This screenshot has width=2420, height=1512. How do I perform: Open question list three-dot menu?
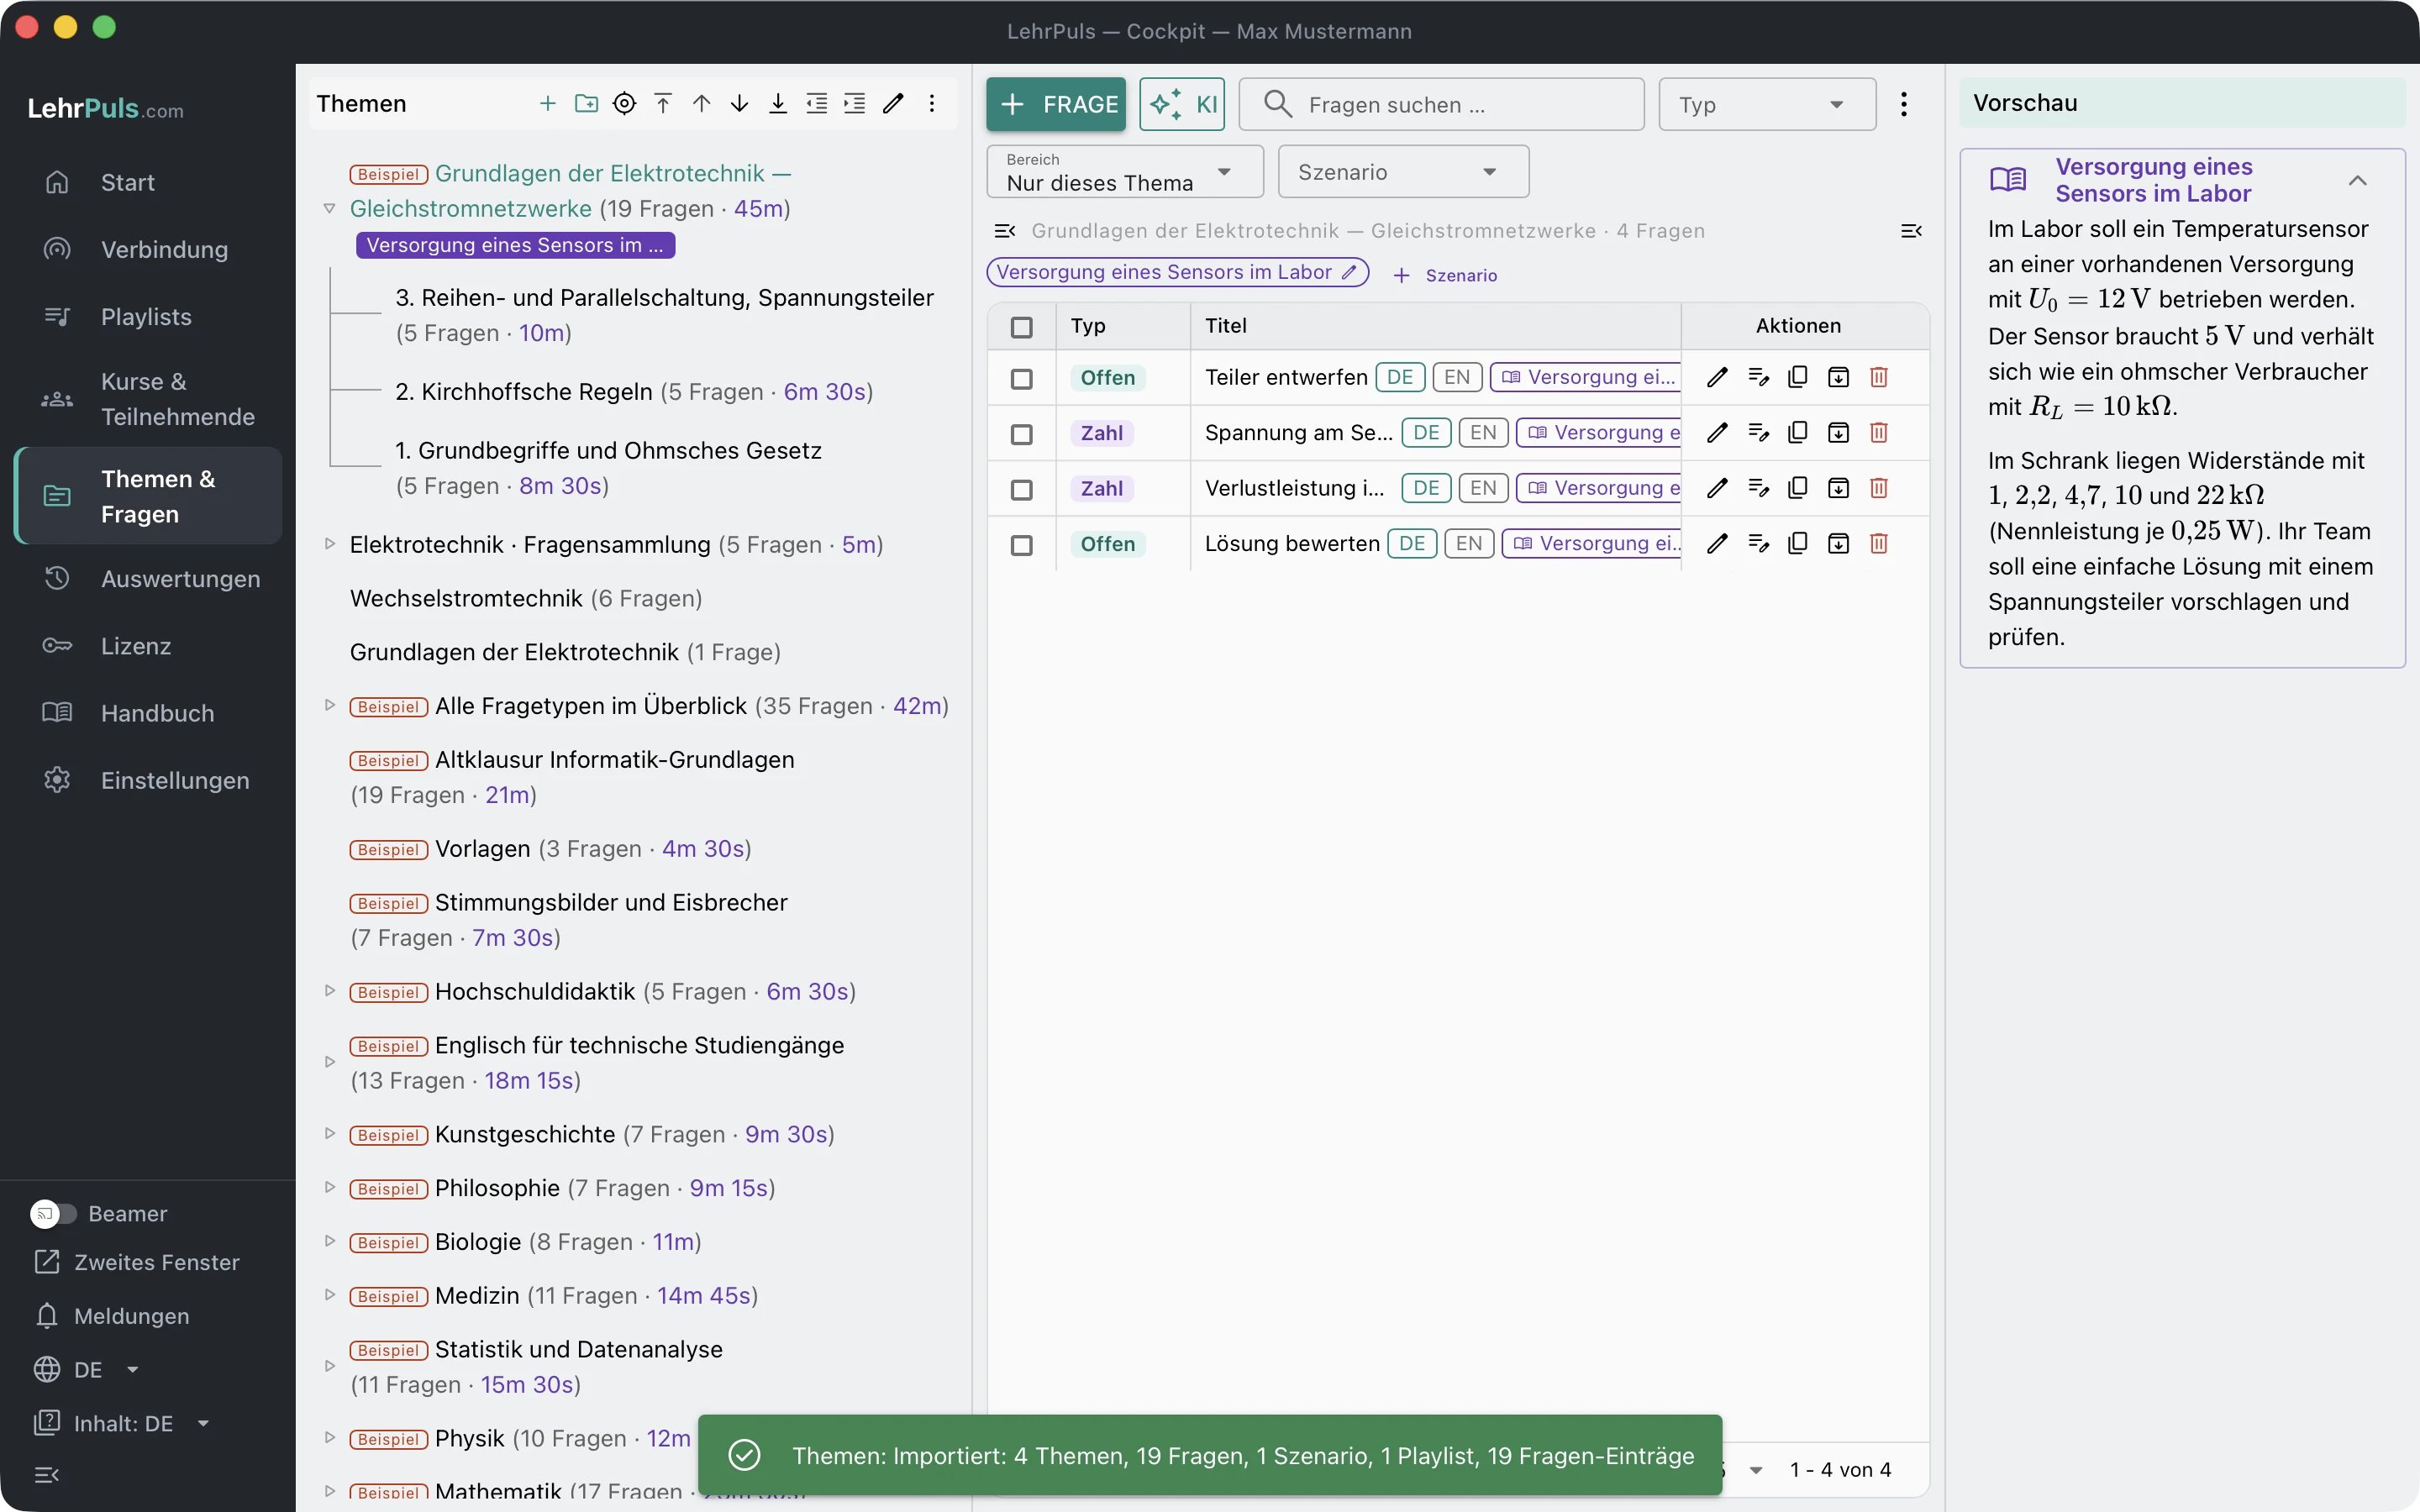coord(1904,104)
